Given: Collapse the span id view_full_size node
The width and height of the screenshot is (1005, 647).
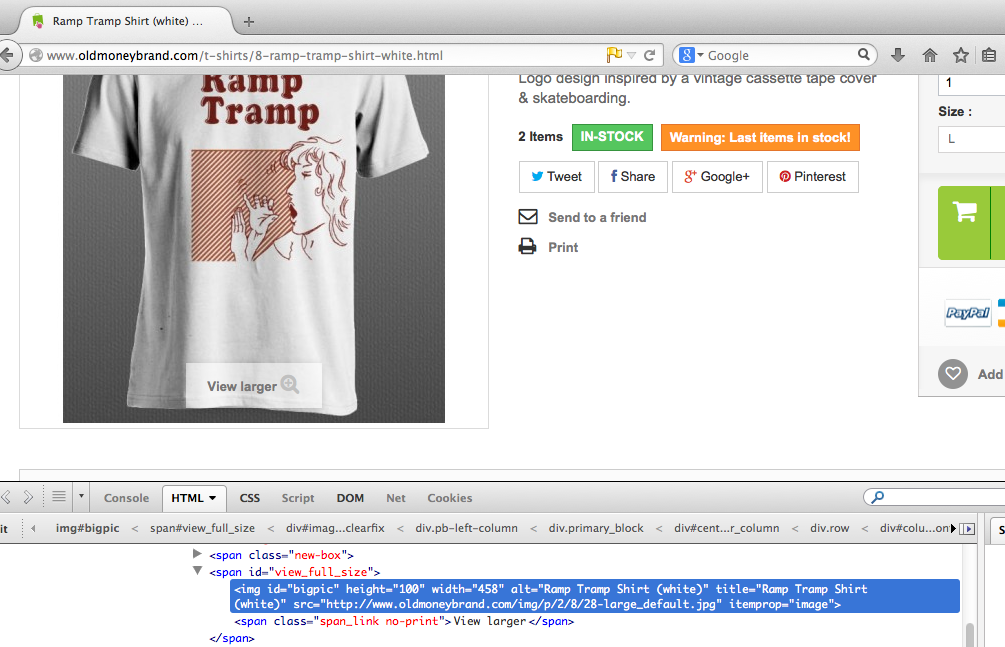Looking at the screenshot, I should click(197, 571).
